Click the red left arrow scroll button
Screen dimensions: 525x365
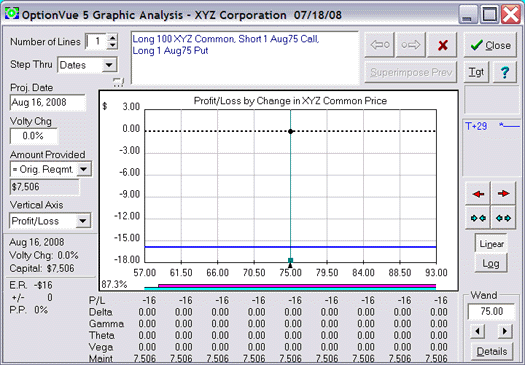pos(478,194)
